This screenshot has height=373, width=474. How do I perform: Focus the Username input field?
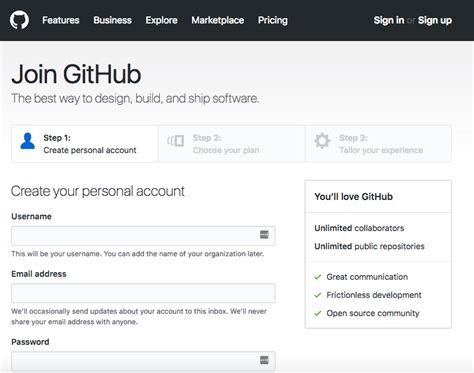click(143, 236)
